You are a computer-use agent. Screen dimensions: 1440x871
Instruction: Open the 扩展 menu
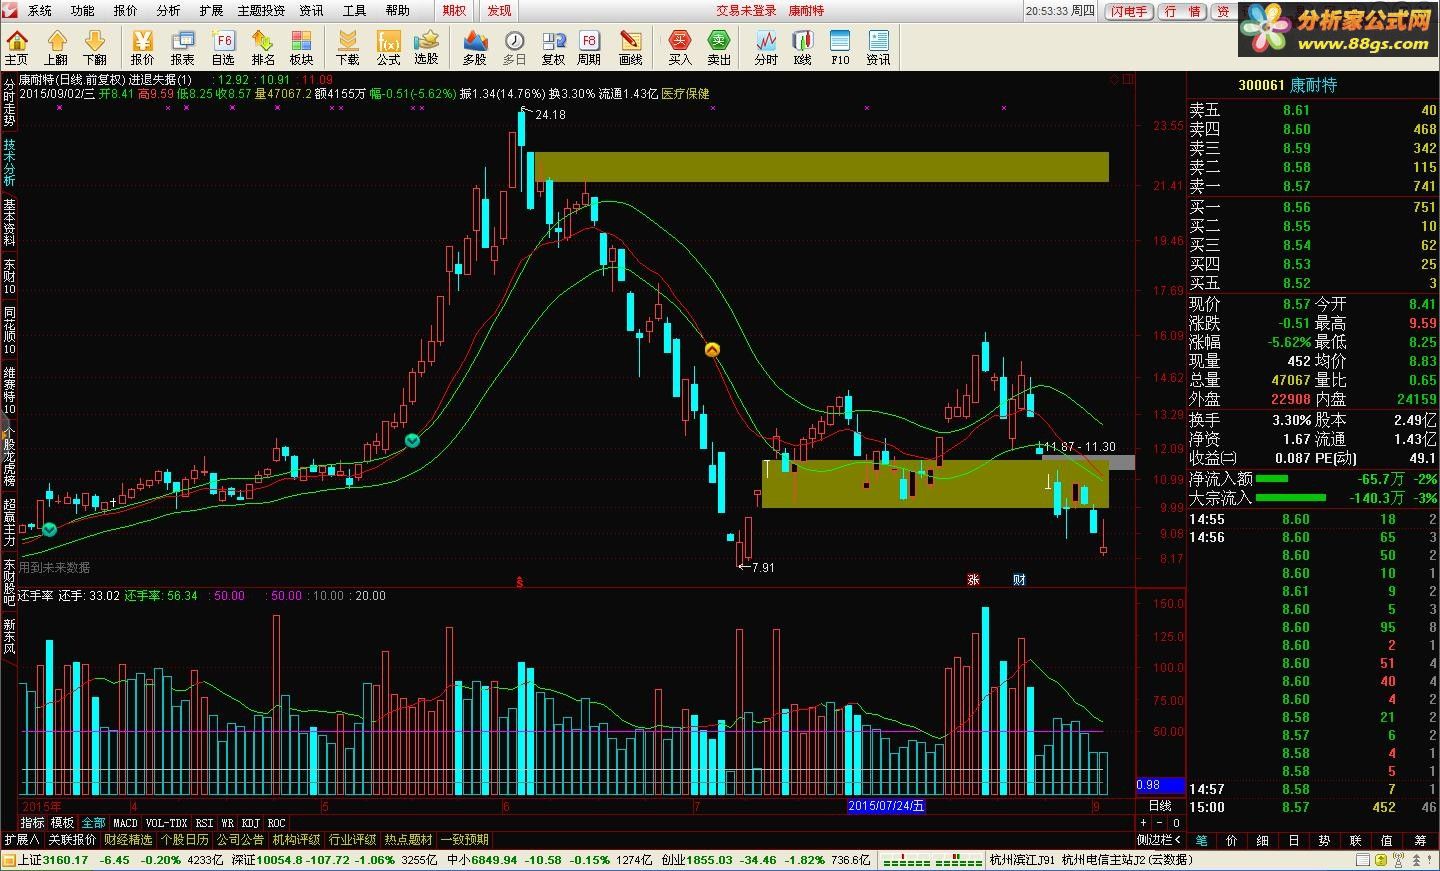coord(211,11)
